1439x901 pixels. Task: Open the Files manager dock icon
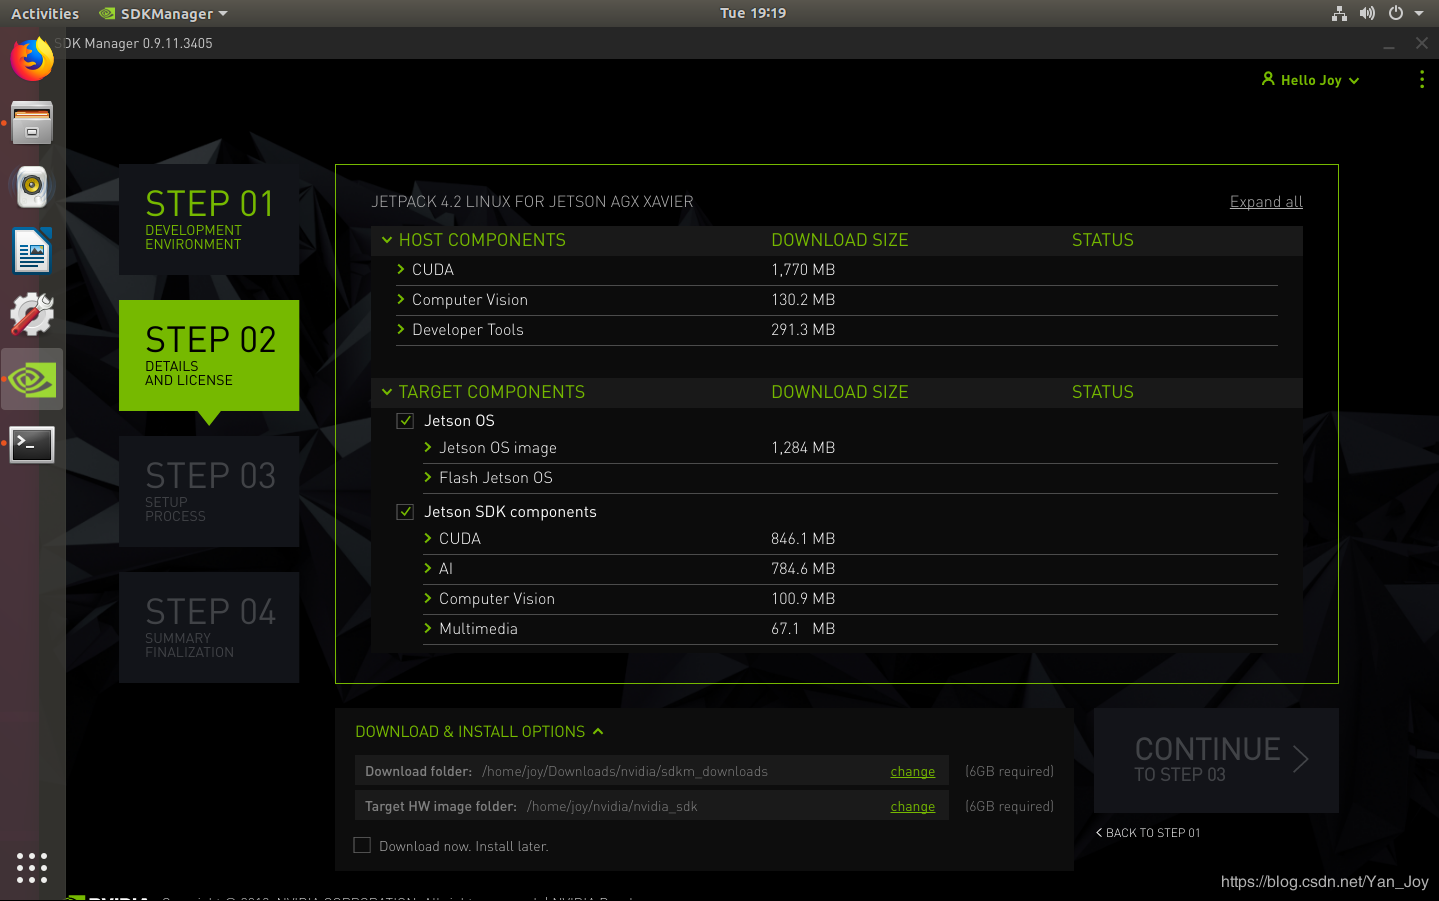[x=32, y=123]
